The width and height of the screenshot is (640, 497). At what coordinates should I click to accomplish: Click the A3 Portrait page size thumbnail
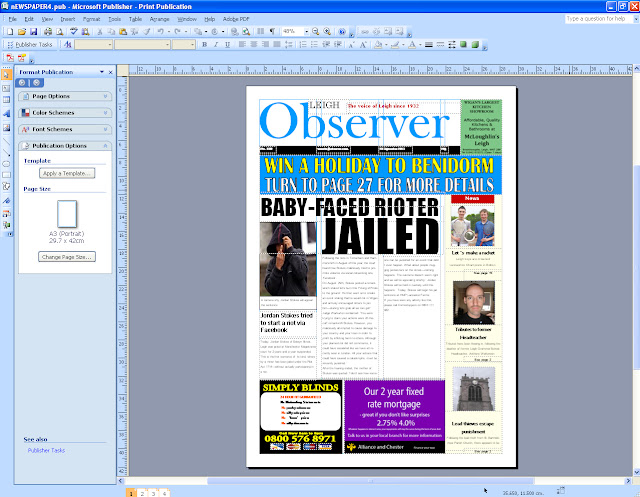pyautogui.click(x=67, y=214)
